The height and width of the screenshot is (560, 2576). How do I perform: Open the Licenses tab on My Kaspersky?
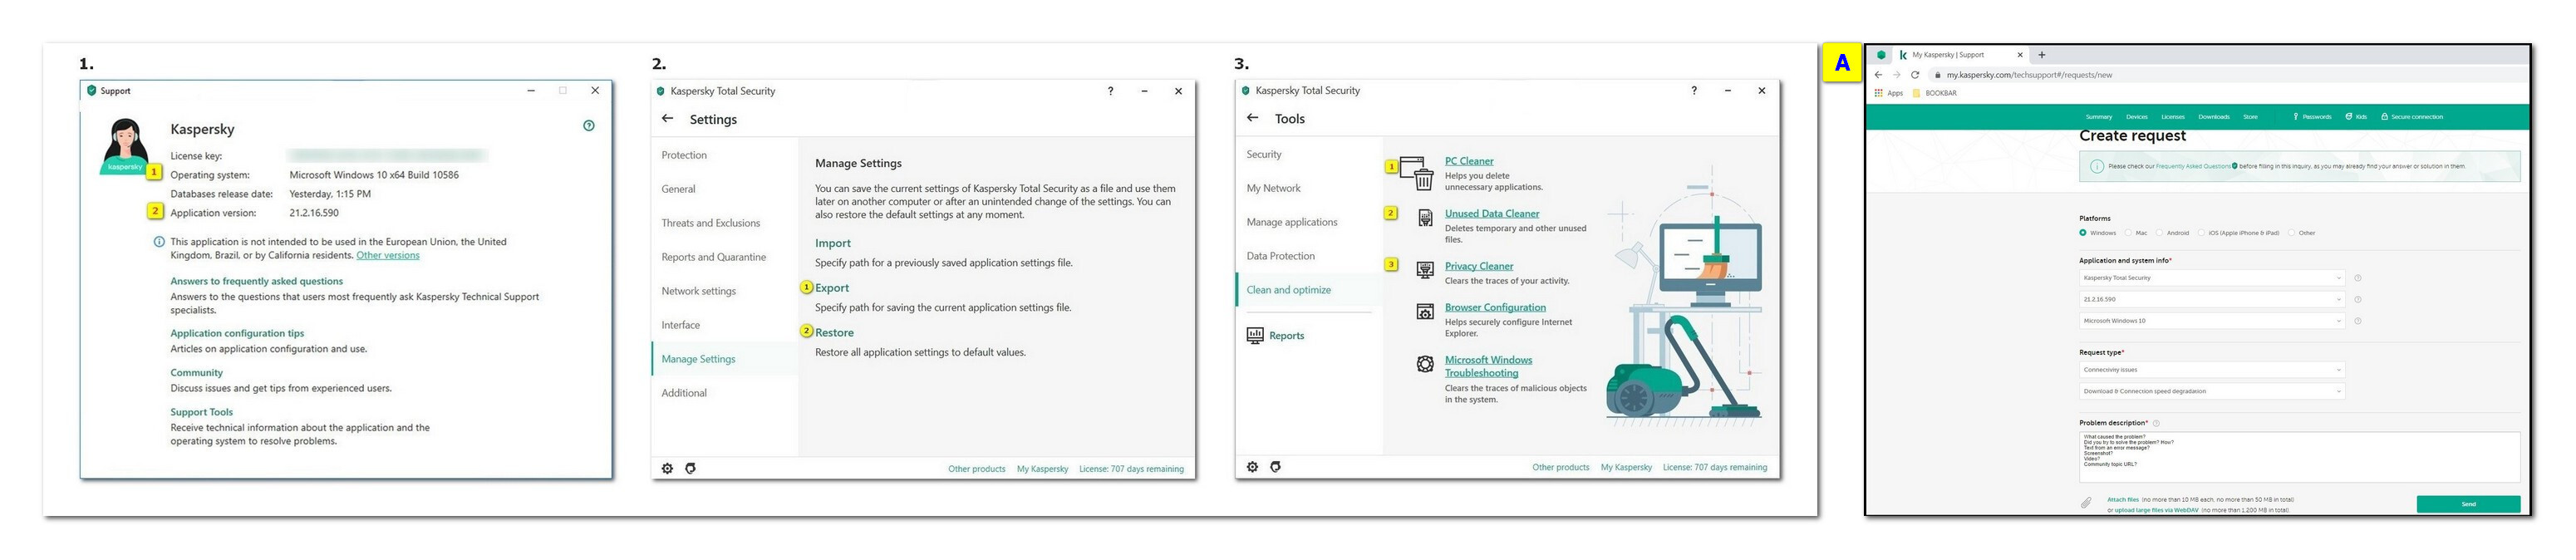[2173, 117]
